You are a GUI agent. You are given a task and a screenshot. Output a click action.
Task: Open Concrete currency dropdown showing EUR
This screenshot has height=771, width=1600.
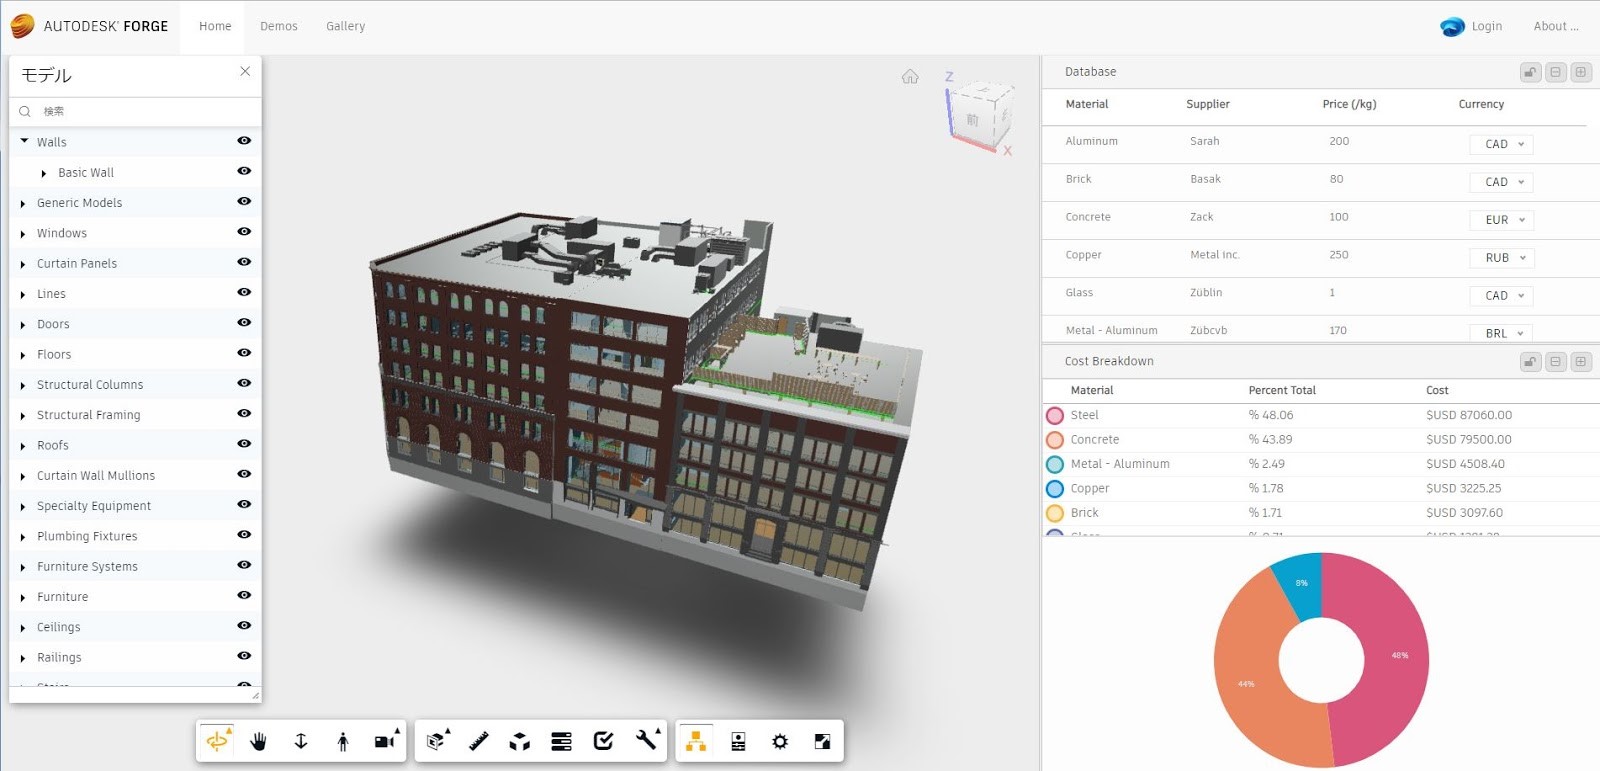tap(1502, 220)
